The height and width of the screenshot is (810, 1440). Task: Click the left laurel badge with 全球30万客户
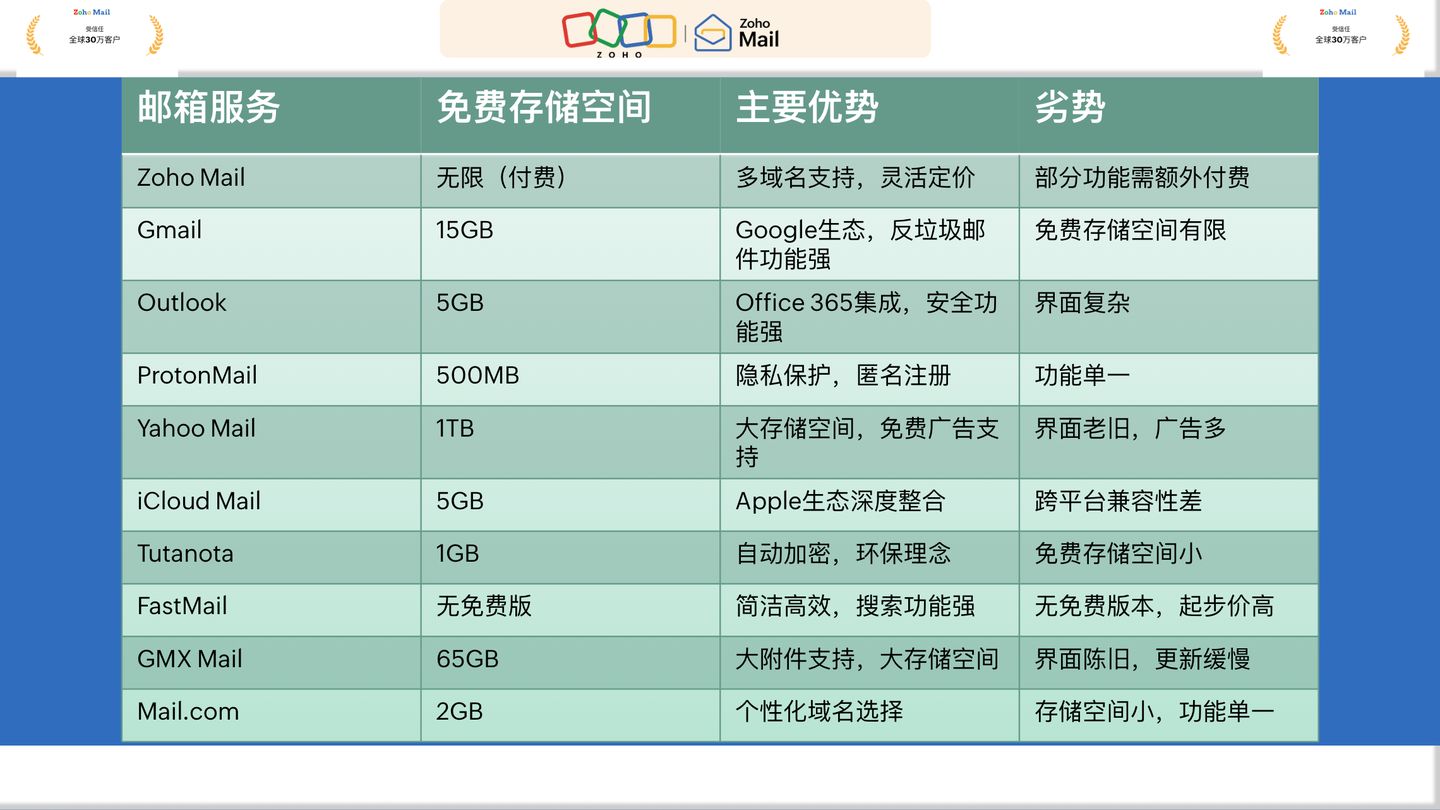pos(95,34)
